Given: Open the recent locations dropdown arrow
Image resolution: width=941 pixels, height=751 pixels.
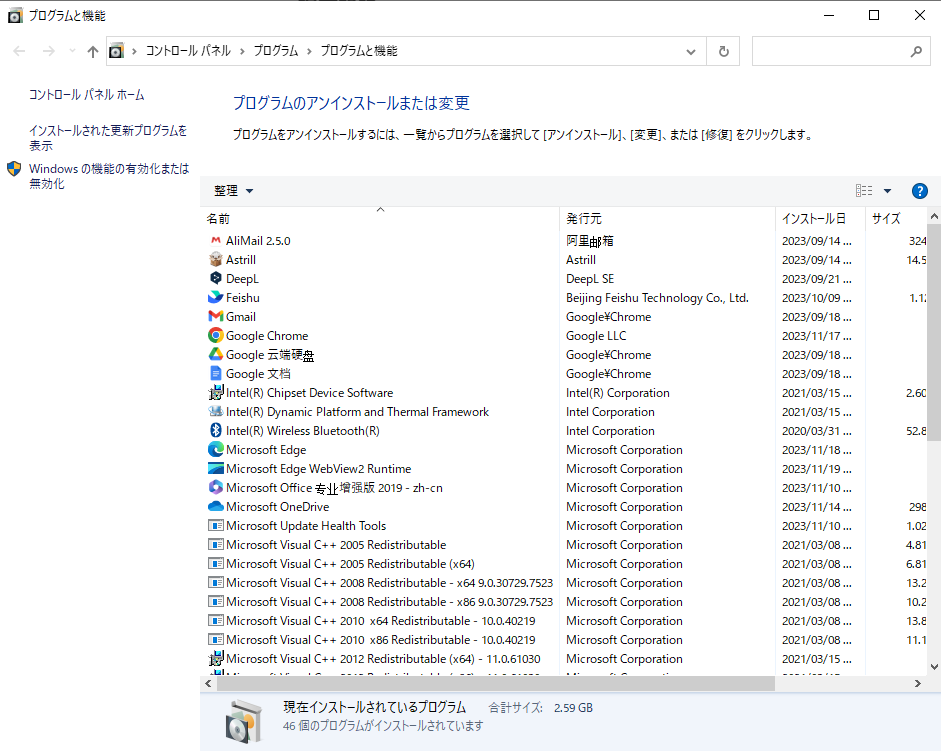Looking at the screenshot, I should (72, 51).
